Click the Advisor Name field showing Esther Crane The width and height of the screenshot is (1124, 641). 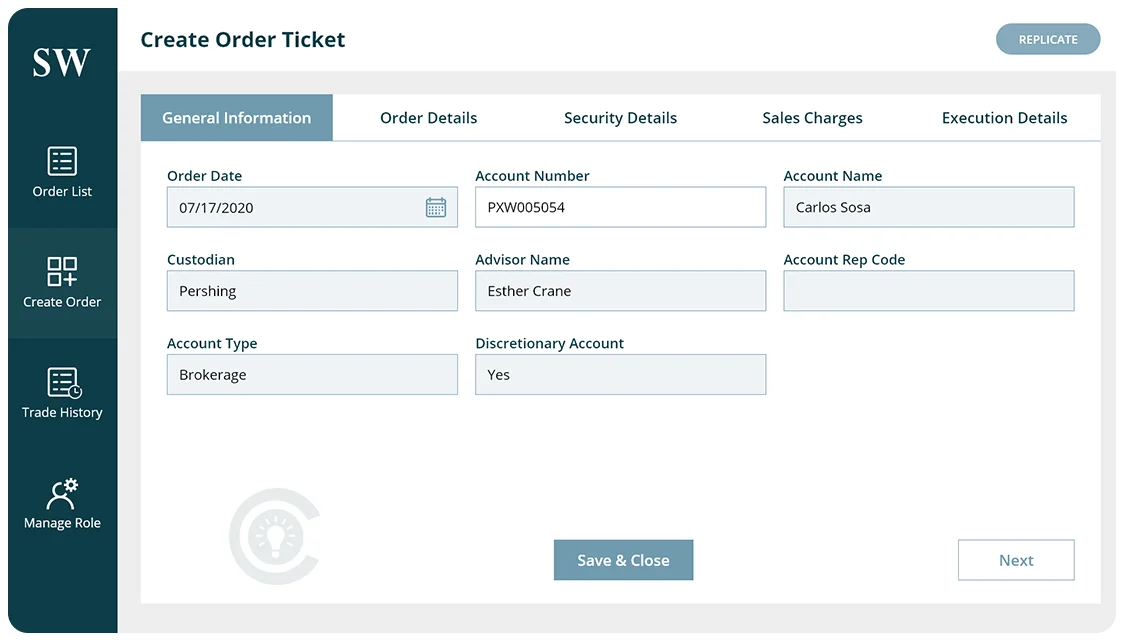coord(620,291)
